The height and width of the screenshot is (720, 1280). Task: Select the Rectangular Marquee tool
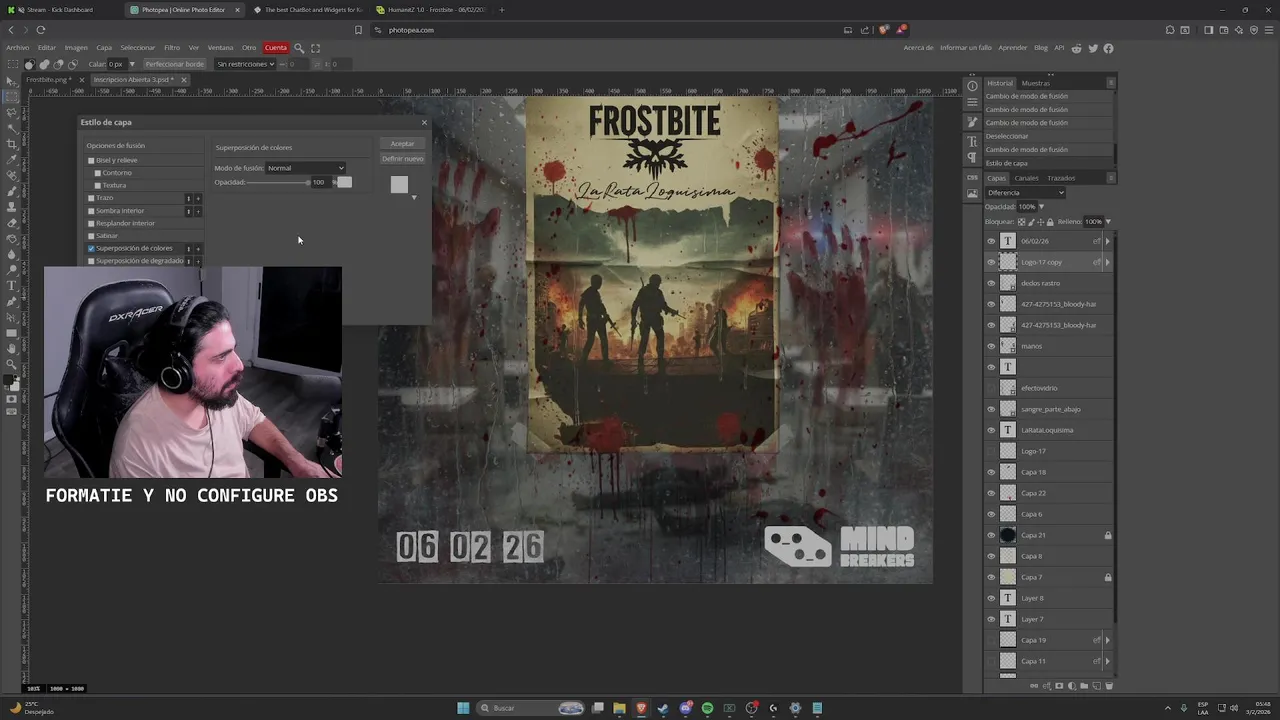[x=11, y=97]
